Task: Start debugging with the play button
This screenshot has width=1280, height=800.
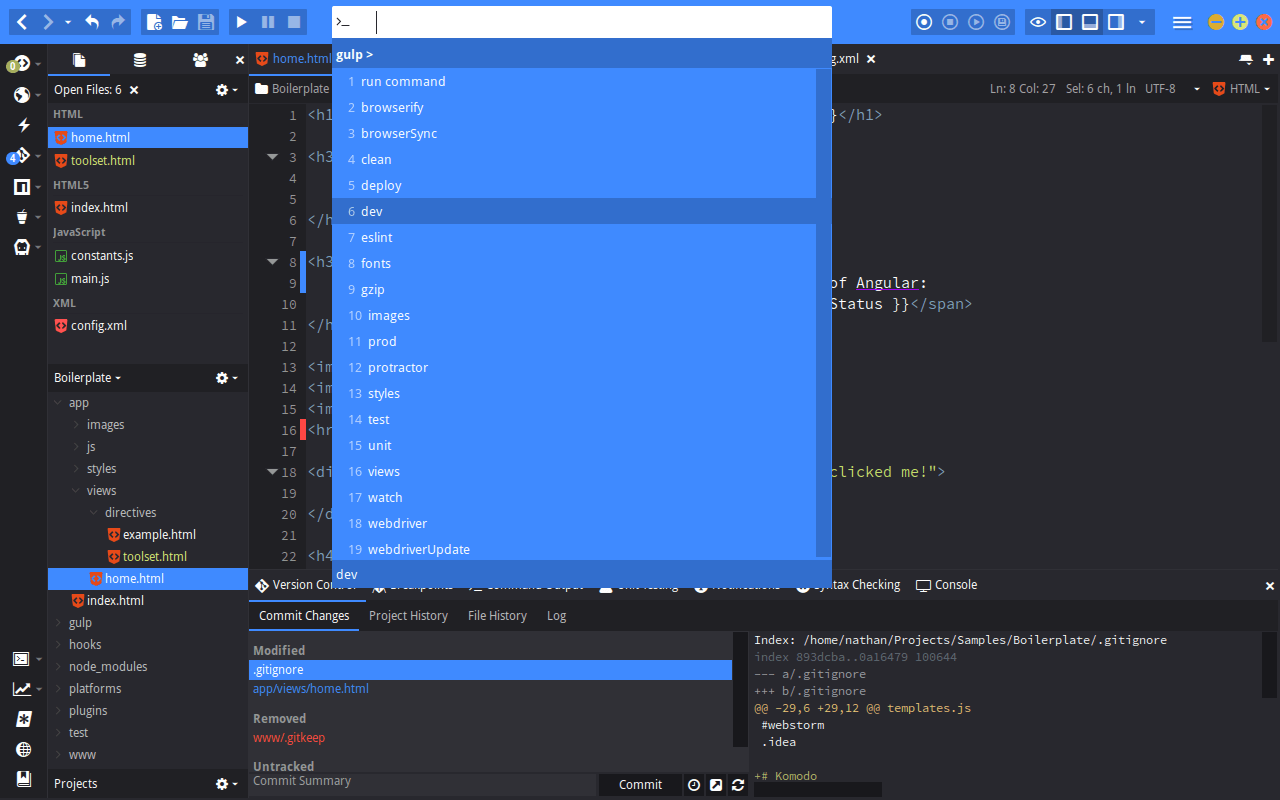Action: [x=241, y=21]
